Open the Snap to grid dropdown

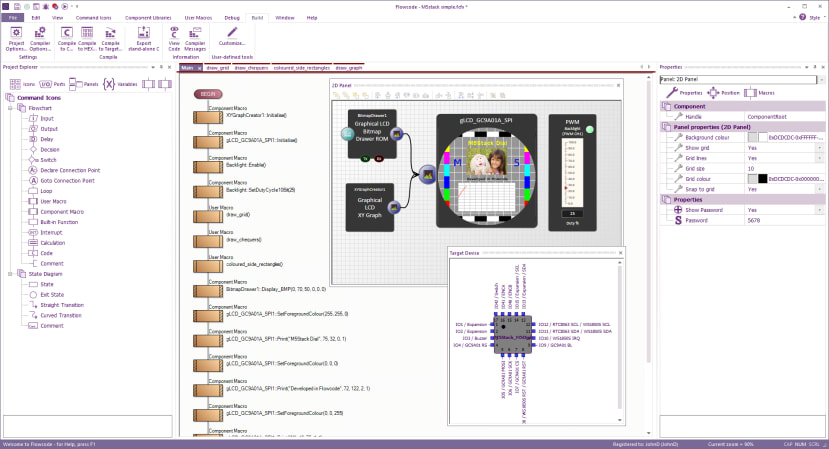[x=820, y=189]
